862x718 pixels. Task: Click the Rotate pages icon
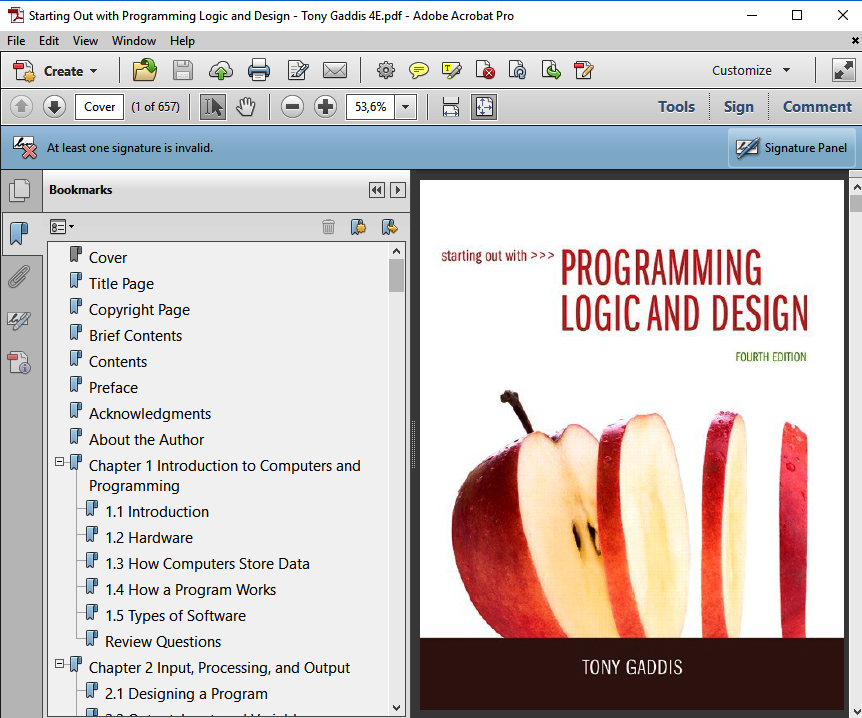pyautogui.click(x=517, y=70)
